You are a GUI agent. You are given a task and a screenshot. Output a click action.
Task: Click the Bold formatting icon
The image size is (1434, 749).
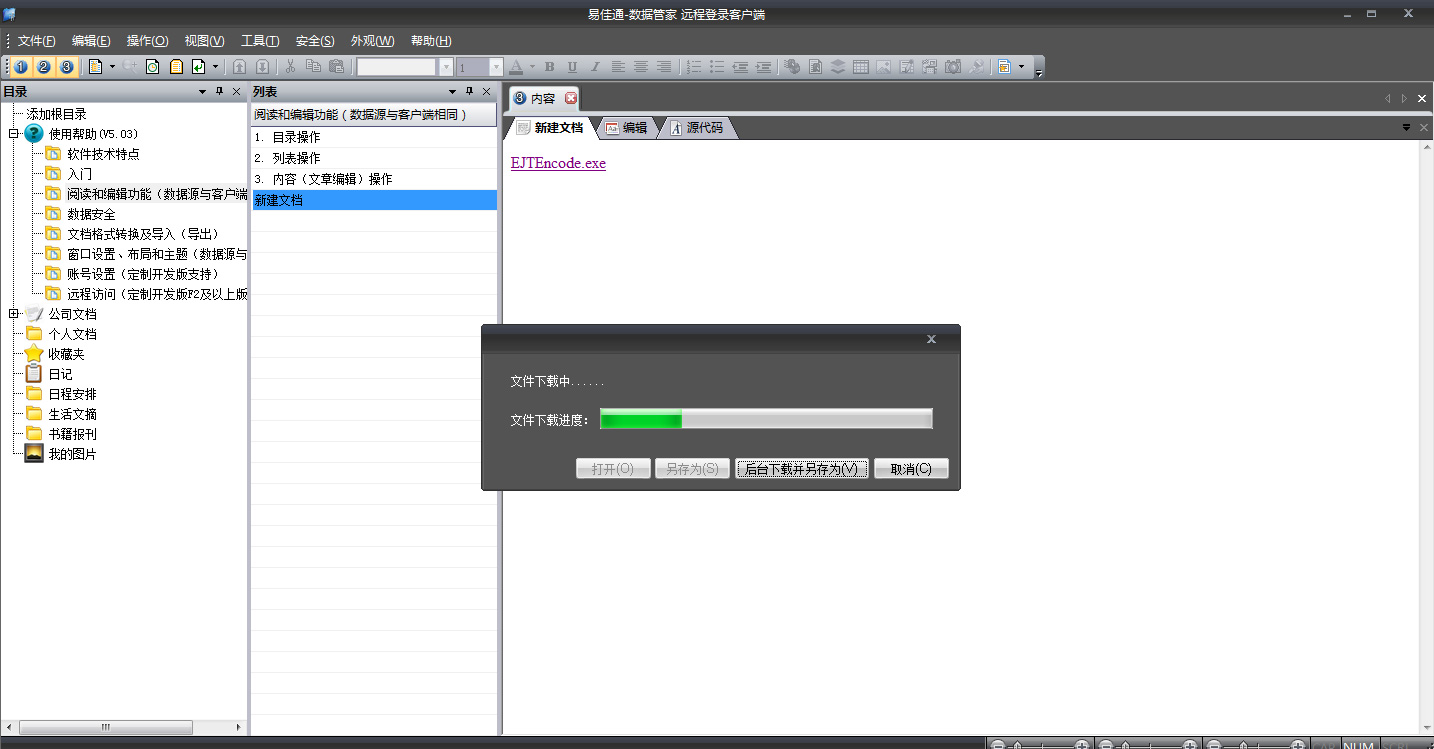[549, 67]
